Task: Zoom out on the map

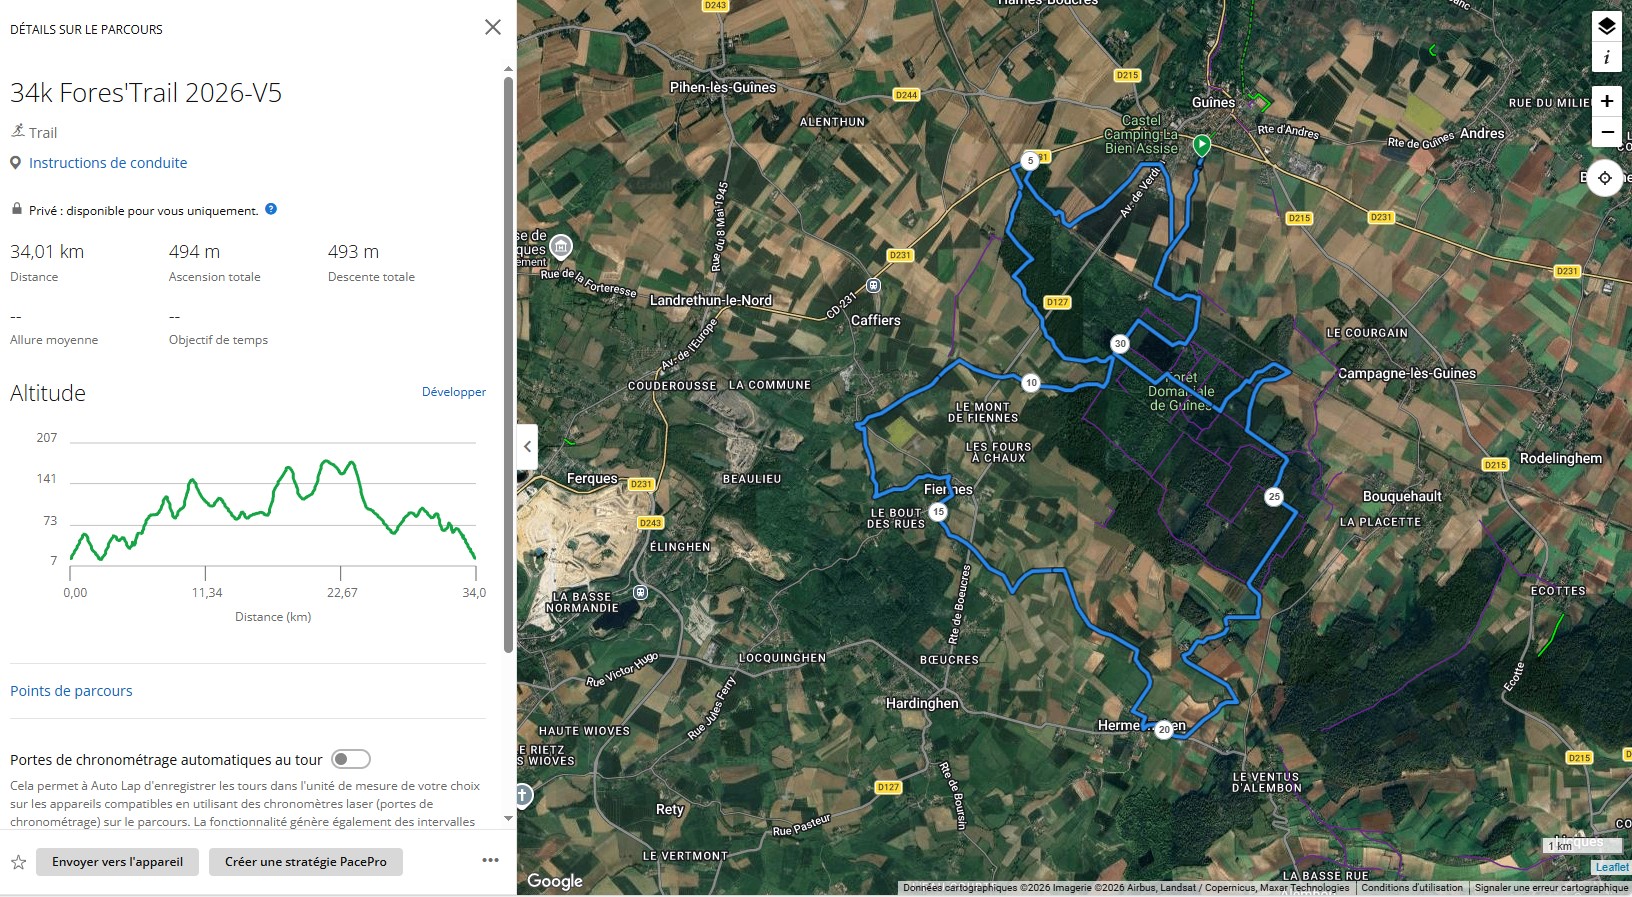Action: point(1606,132)
